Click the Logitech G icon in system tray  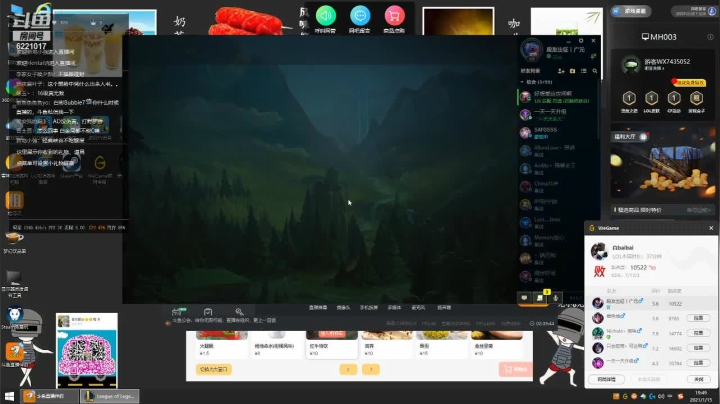click(652, 396)
